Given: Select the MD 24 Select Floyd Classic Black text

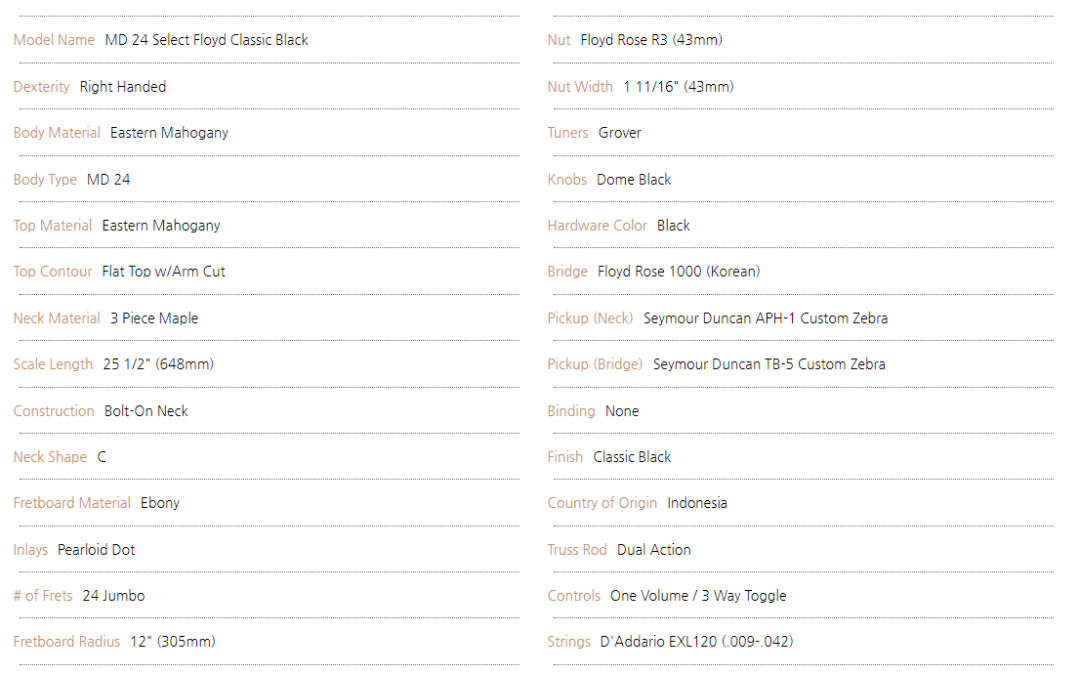Looking at the screenshot, I should 207,40.
